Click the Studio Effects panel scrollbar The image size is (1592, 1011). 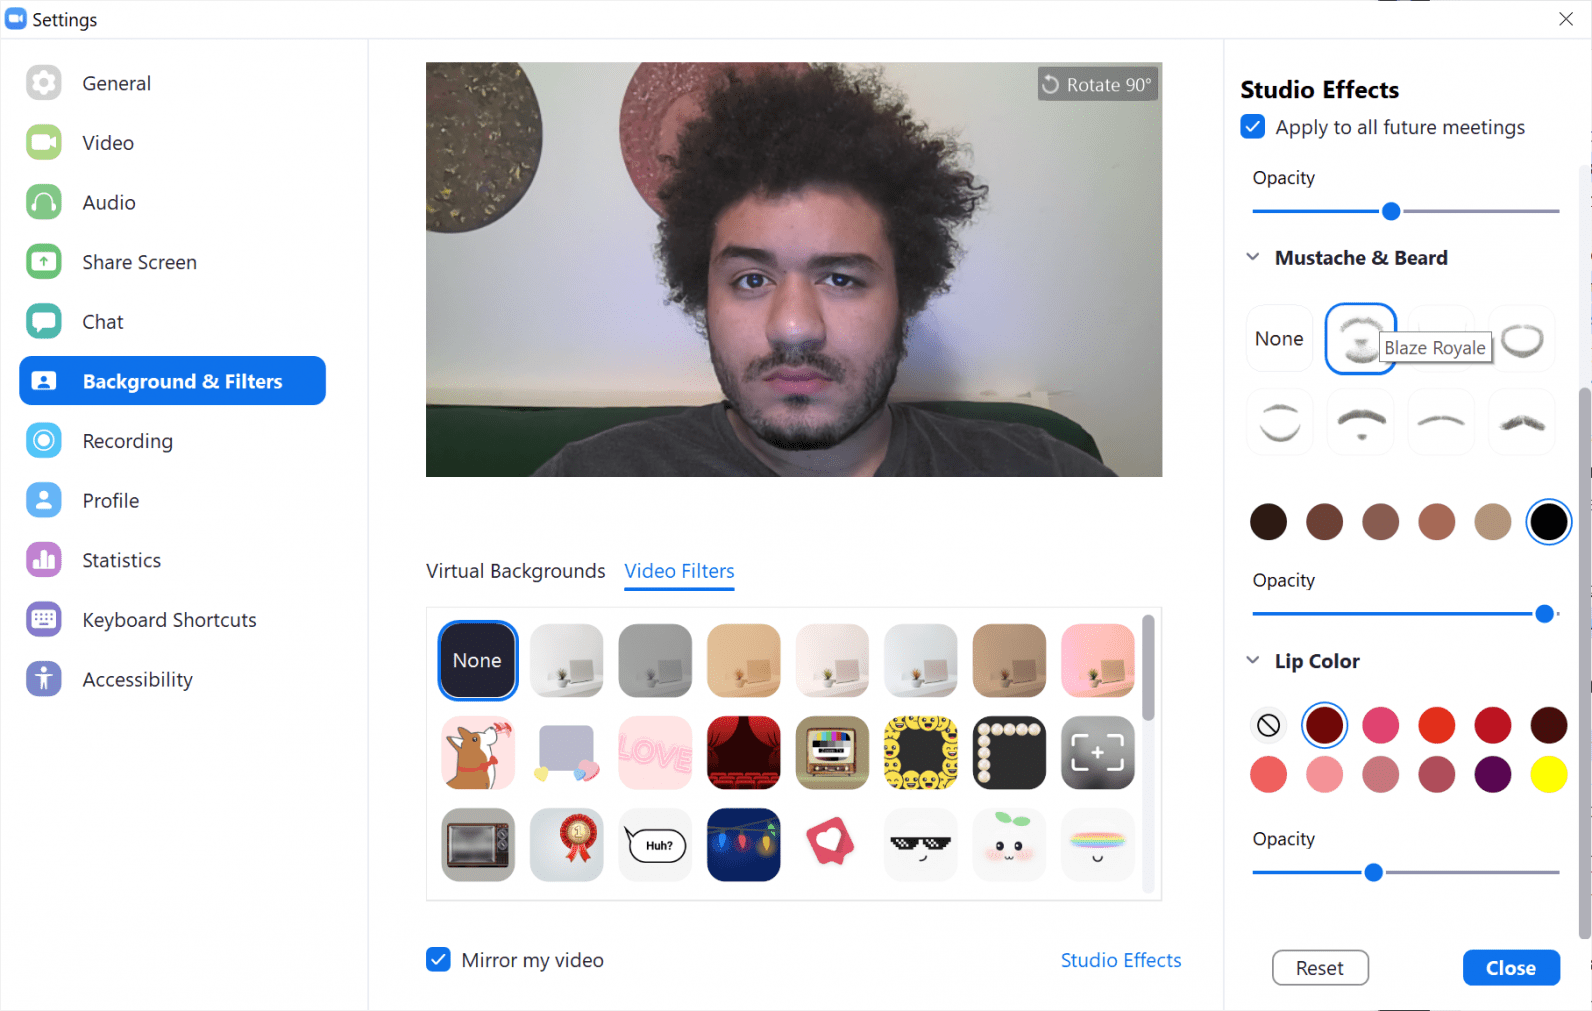(x=1584, y=662)
